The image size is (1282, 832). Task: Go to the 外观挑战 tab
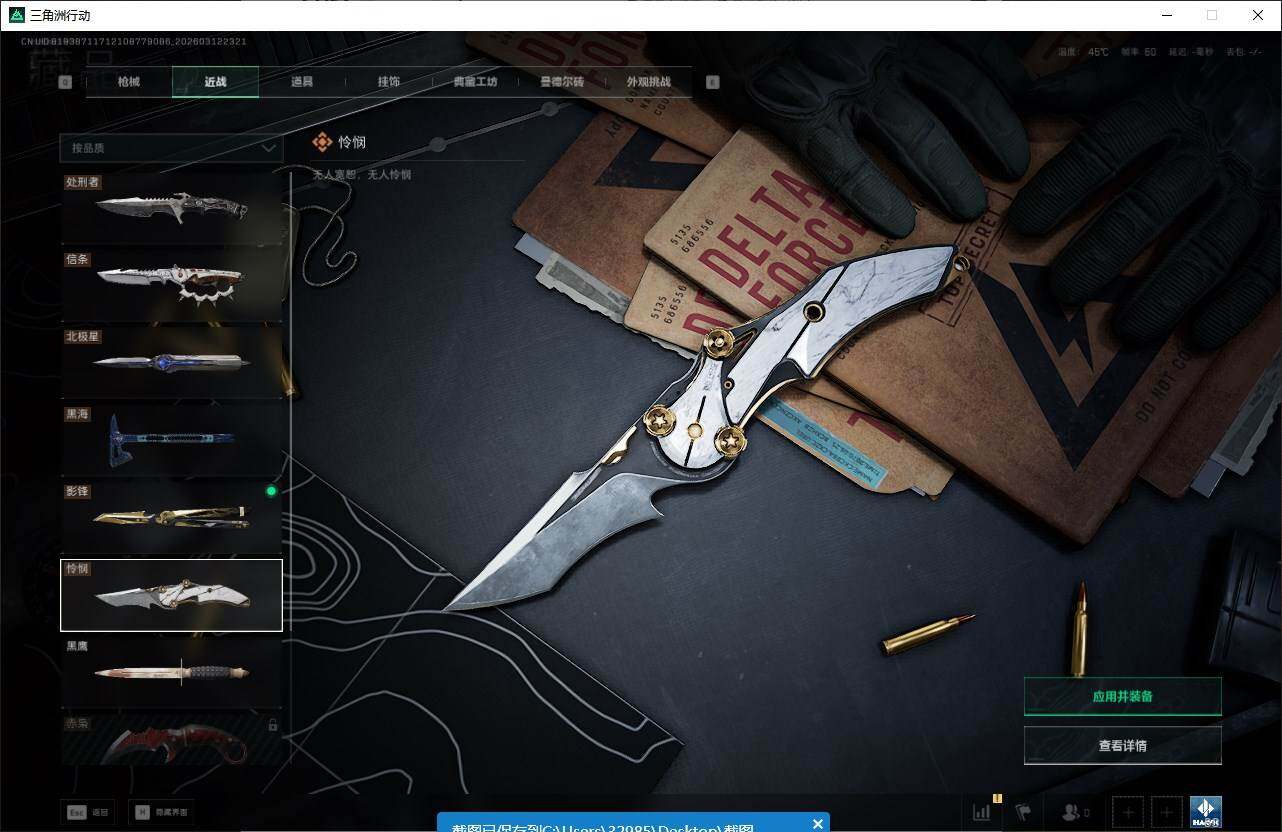pos(648,82)
